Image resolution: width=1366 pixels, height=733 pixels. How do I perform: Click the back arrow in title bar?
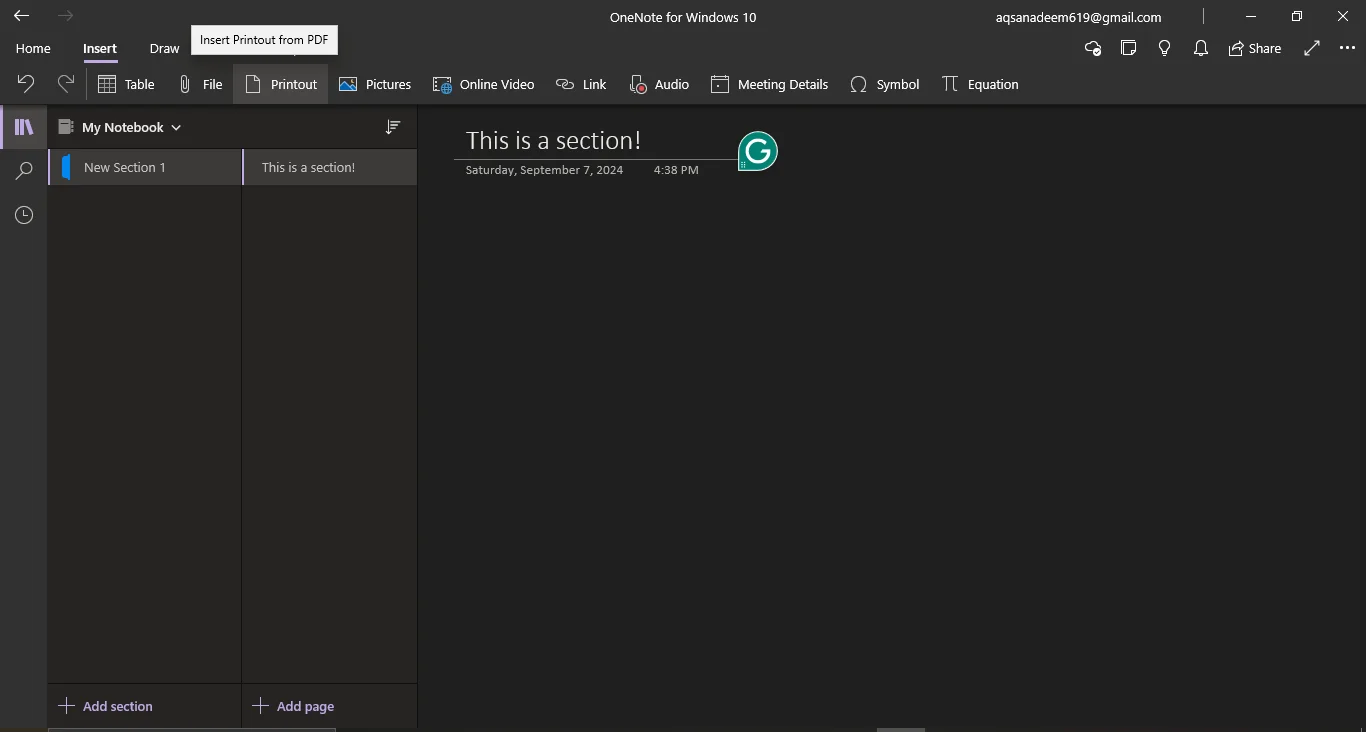(21, 16)
